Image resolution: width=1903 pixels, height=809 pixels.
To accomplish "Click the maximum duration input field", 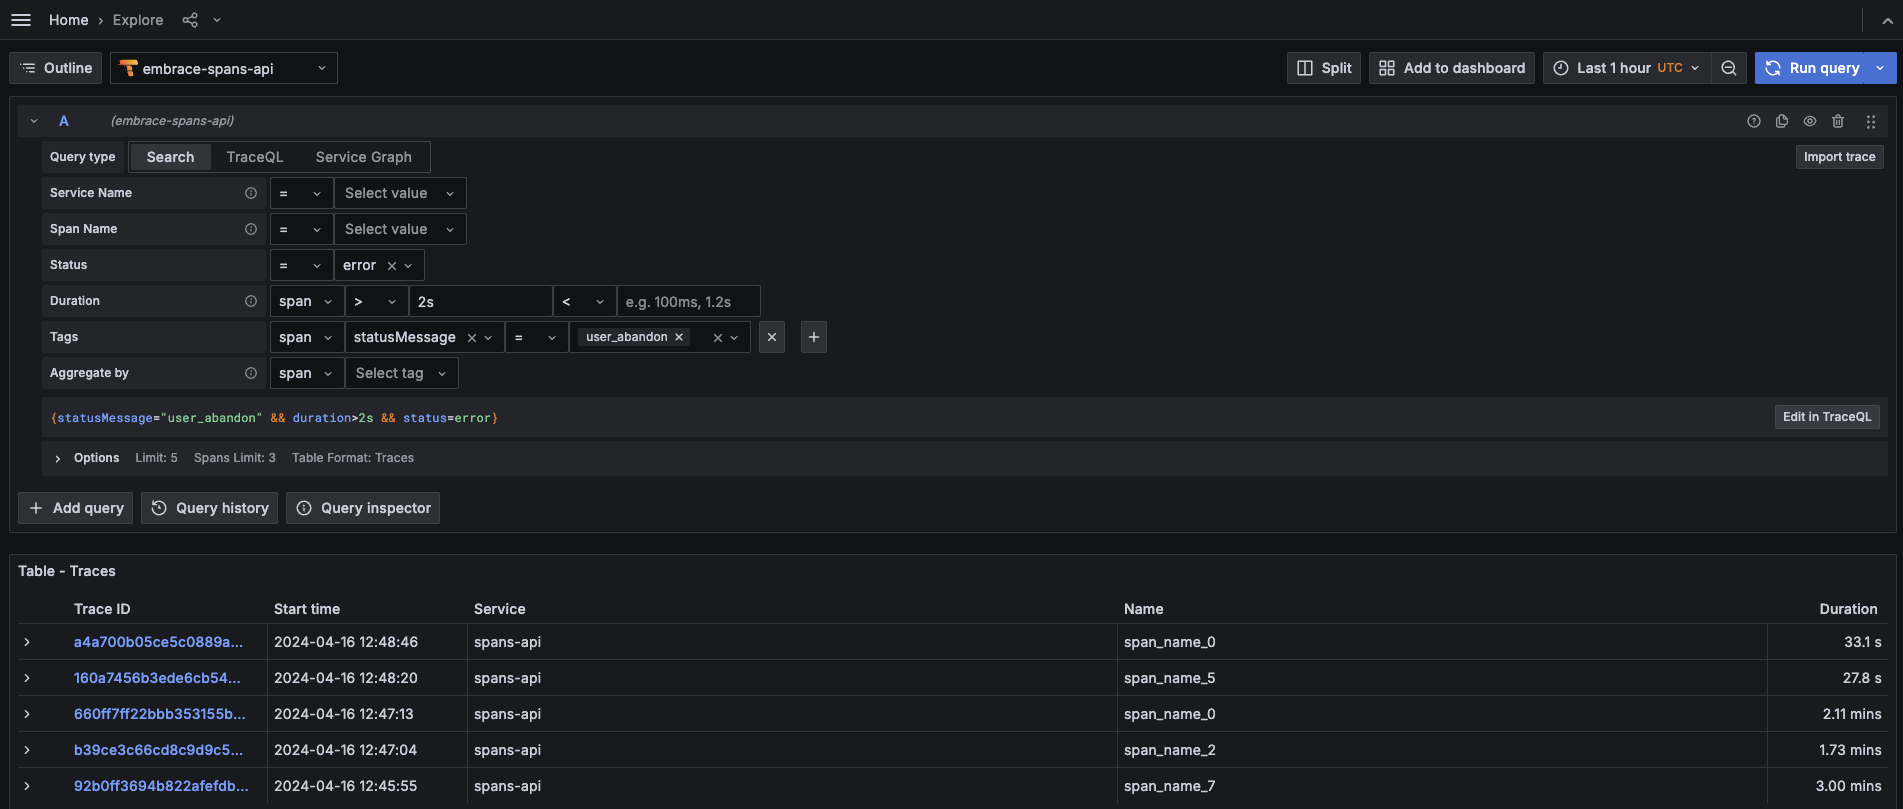I will (689, 301).
